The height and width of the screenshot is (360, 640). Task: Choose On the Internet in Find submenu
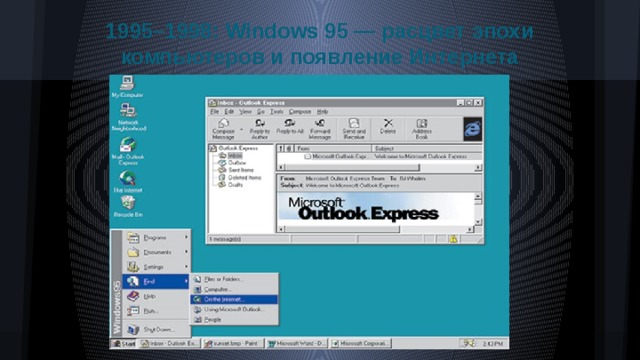pyautogui.click(x=234, y=299)
